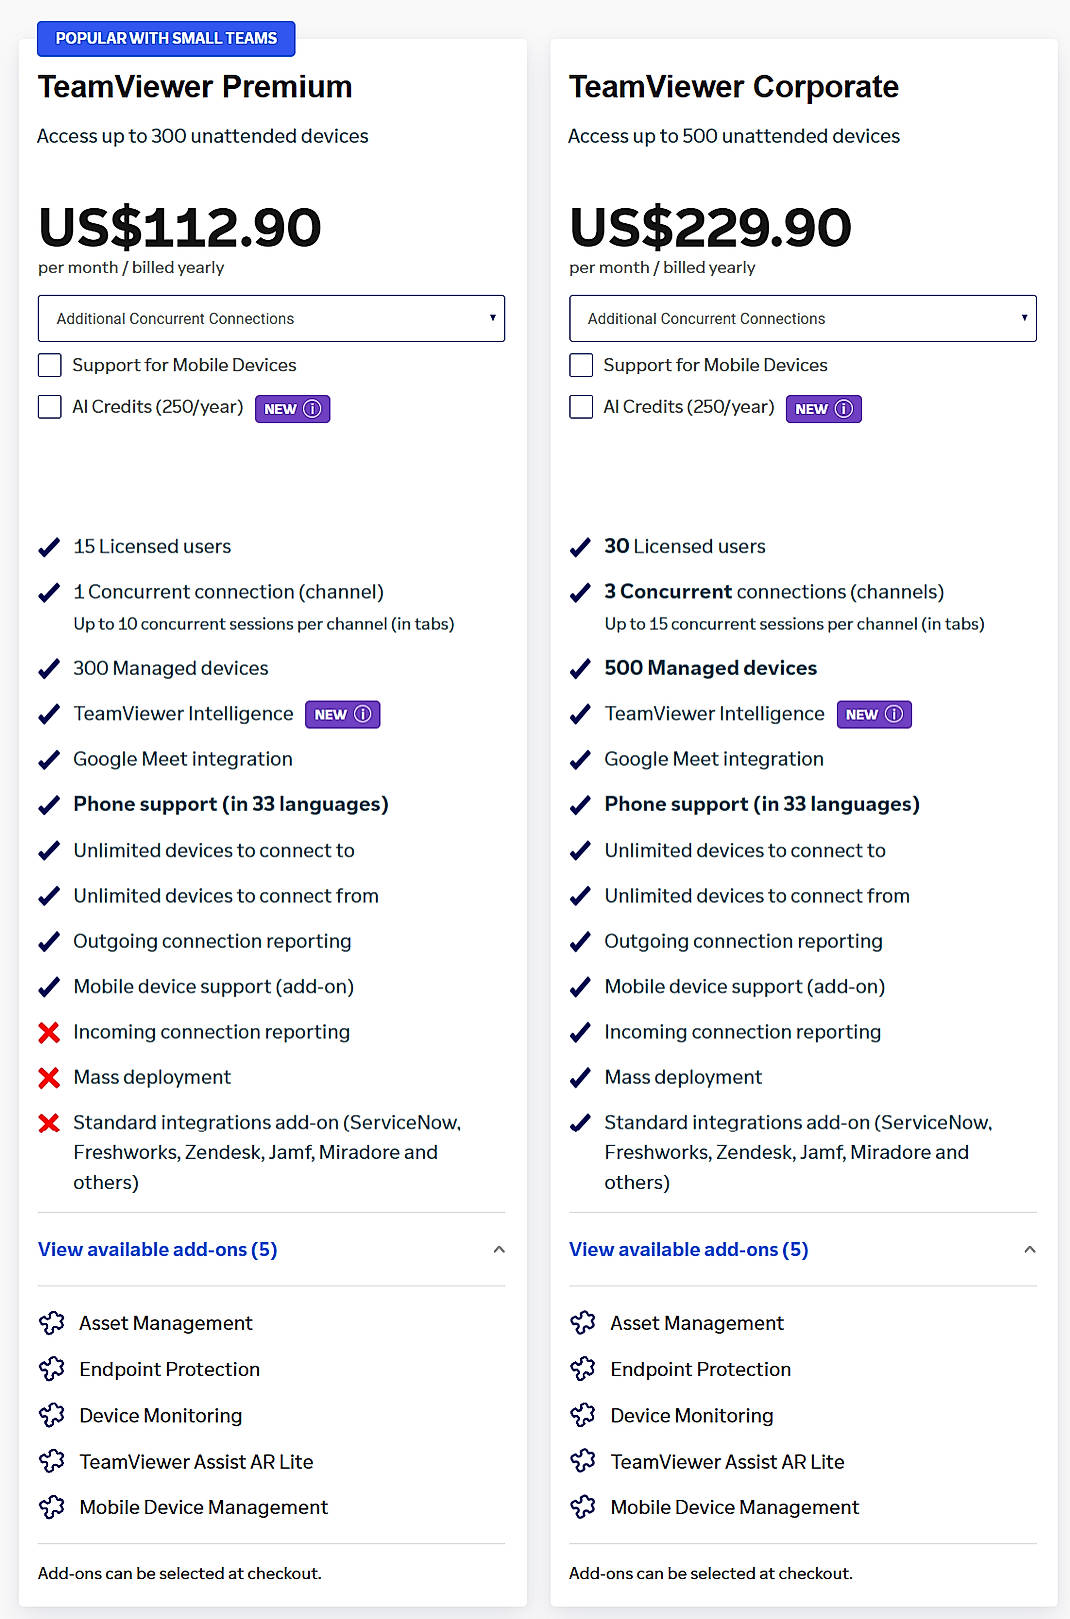Enable Support for Mobile Devices for Premium
This screenshot has height=1619, width=1070.
tap(49, 365)
